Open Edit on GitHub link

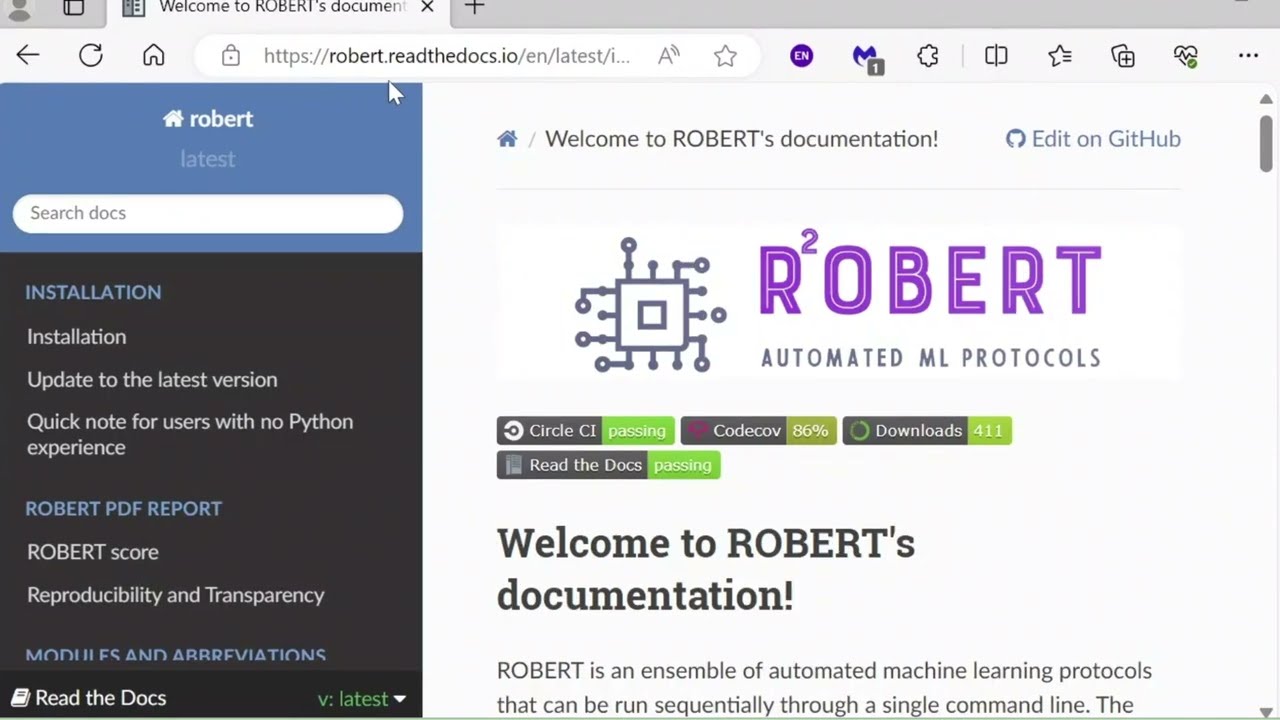1093,139
